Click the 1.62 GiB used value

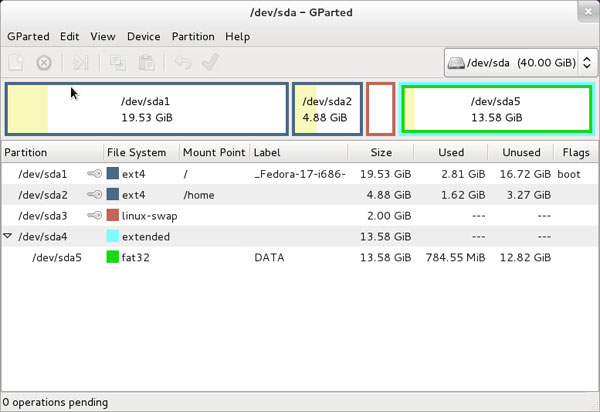(x=463, y=195)
